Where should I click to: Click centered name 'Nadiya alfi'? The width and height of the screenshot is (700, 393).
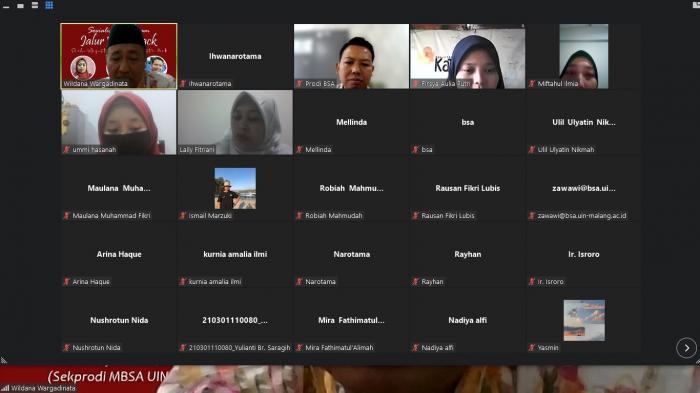click(468, 321)
